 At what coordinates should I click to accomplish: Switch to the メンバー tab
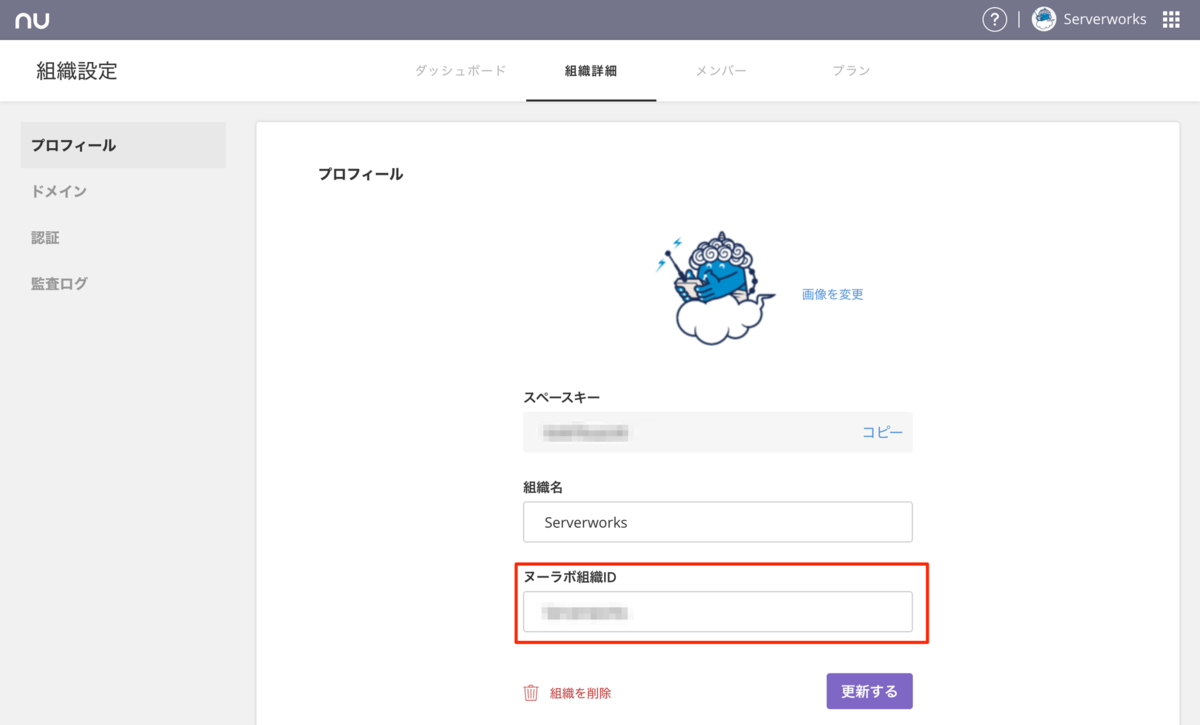[x=720, y=70]
